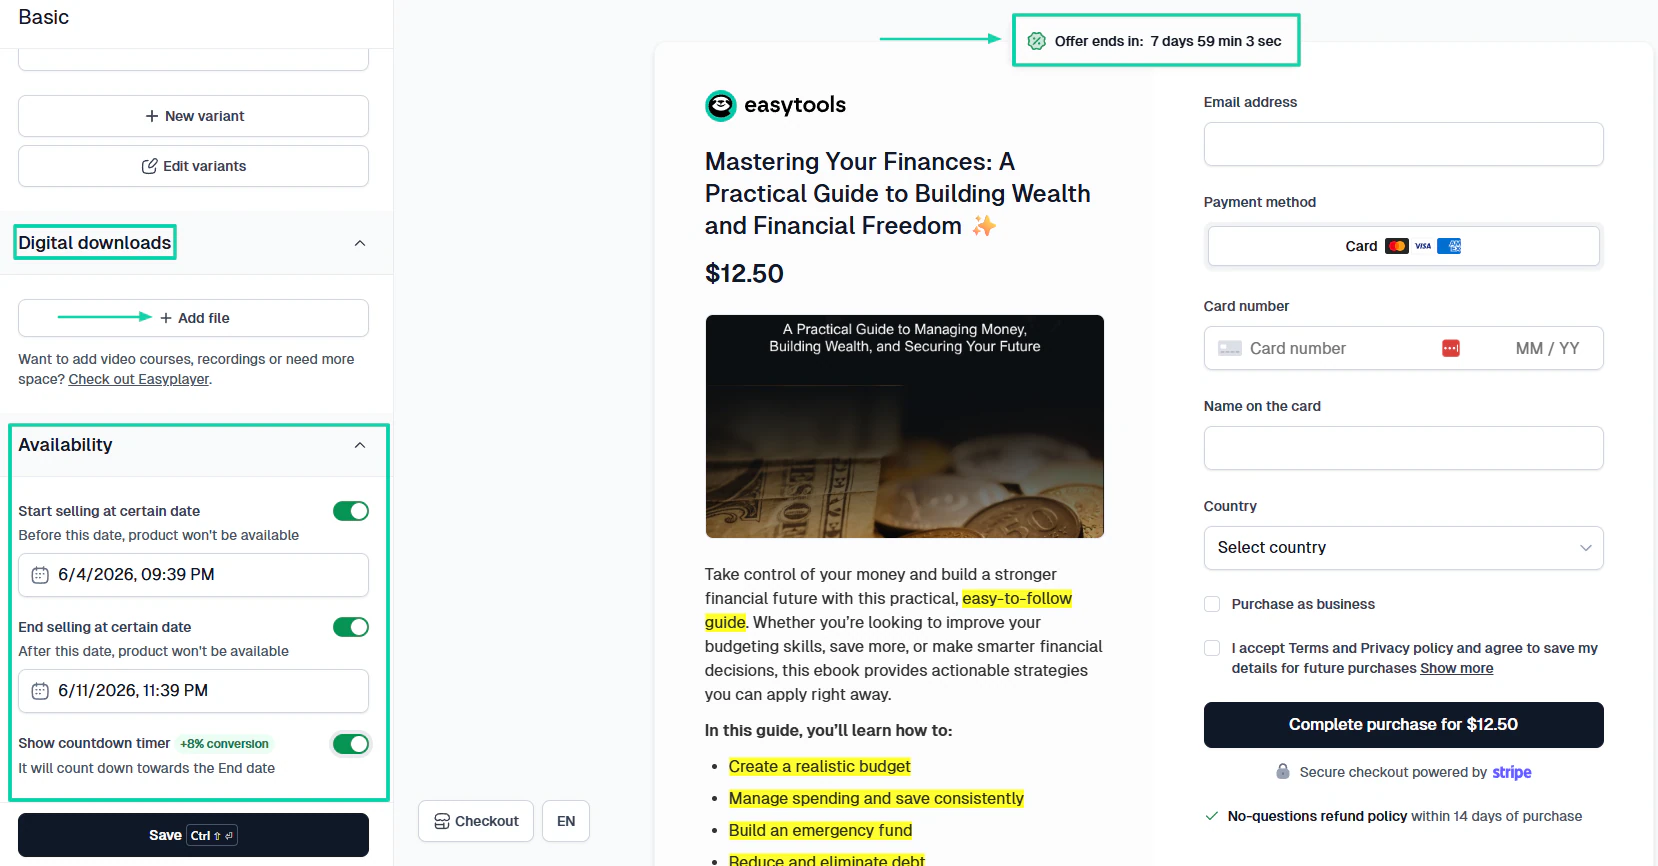
Task: Click the red autofill icon in card number field
Action: [1450, 348]
